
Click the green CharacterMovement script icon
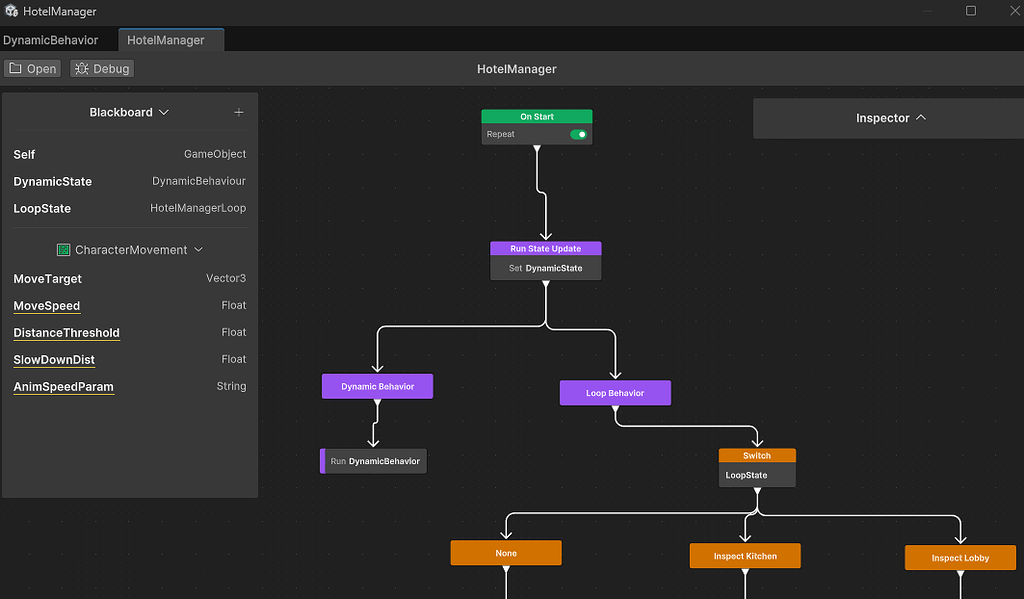63,249
